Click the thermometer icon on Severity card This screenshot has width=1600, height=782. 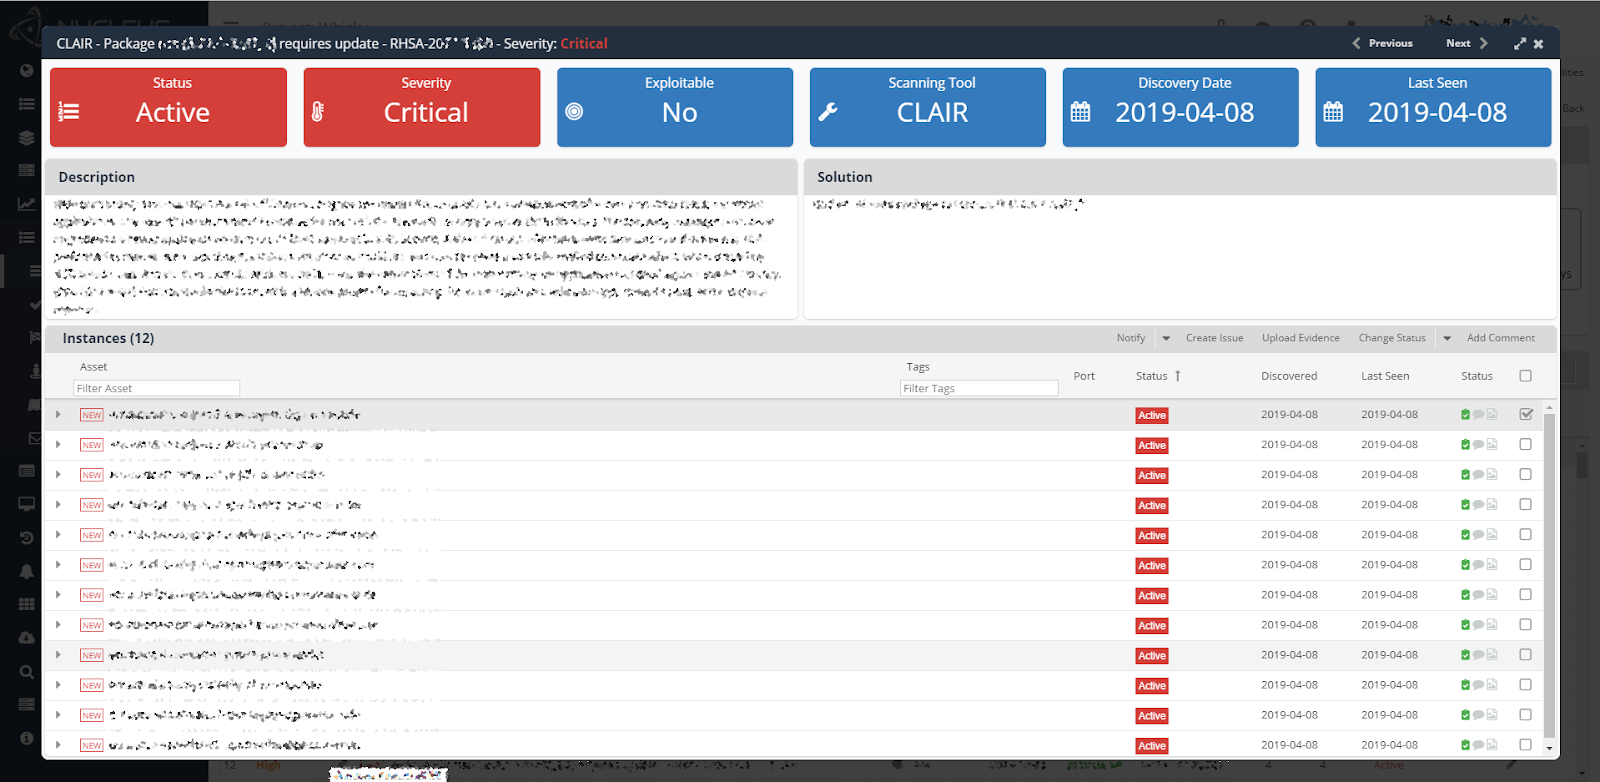pyautogui.click(x=318, y=112)
